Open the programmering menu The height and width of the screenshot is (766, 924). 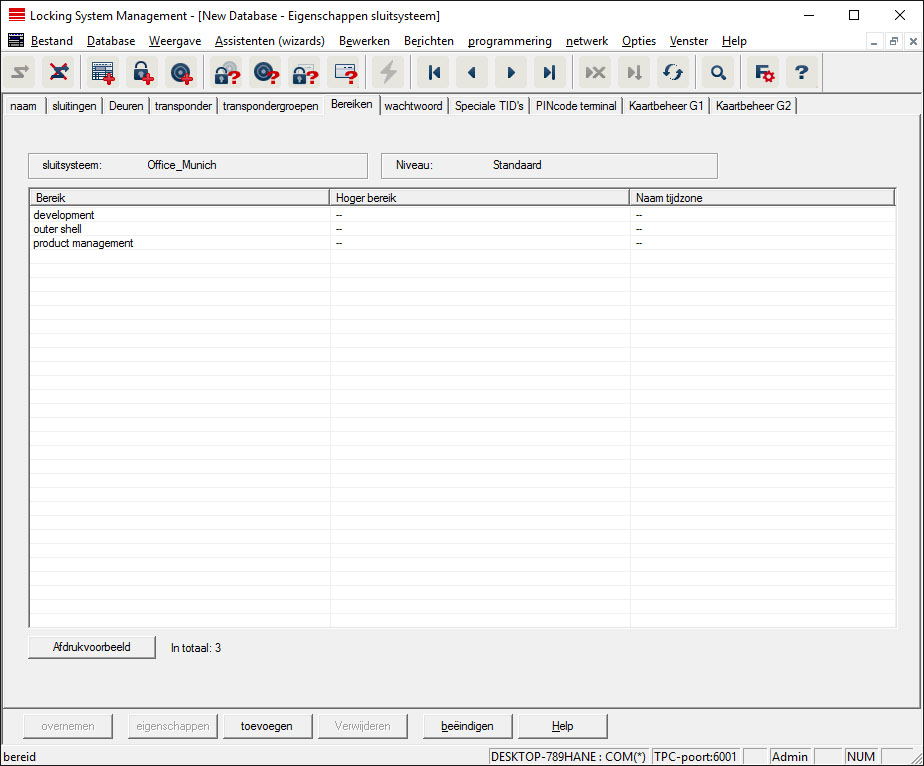tap(509, 41)
